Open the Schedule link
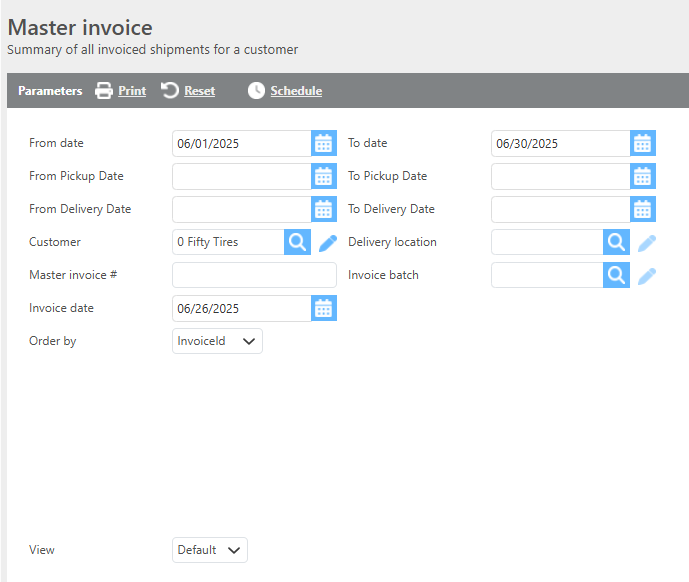Image resolution: width=689 pixels, height=582 pixels. [x=285, y=91]
